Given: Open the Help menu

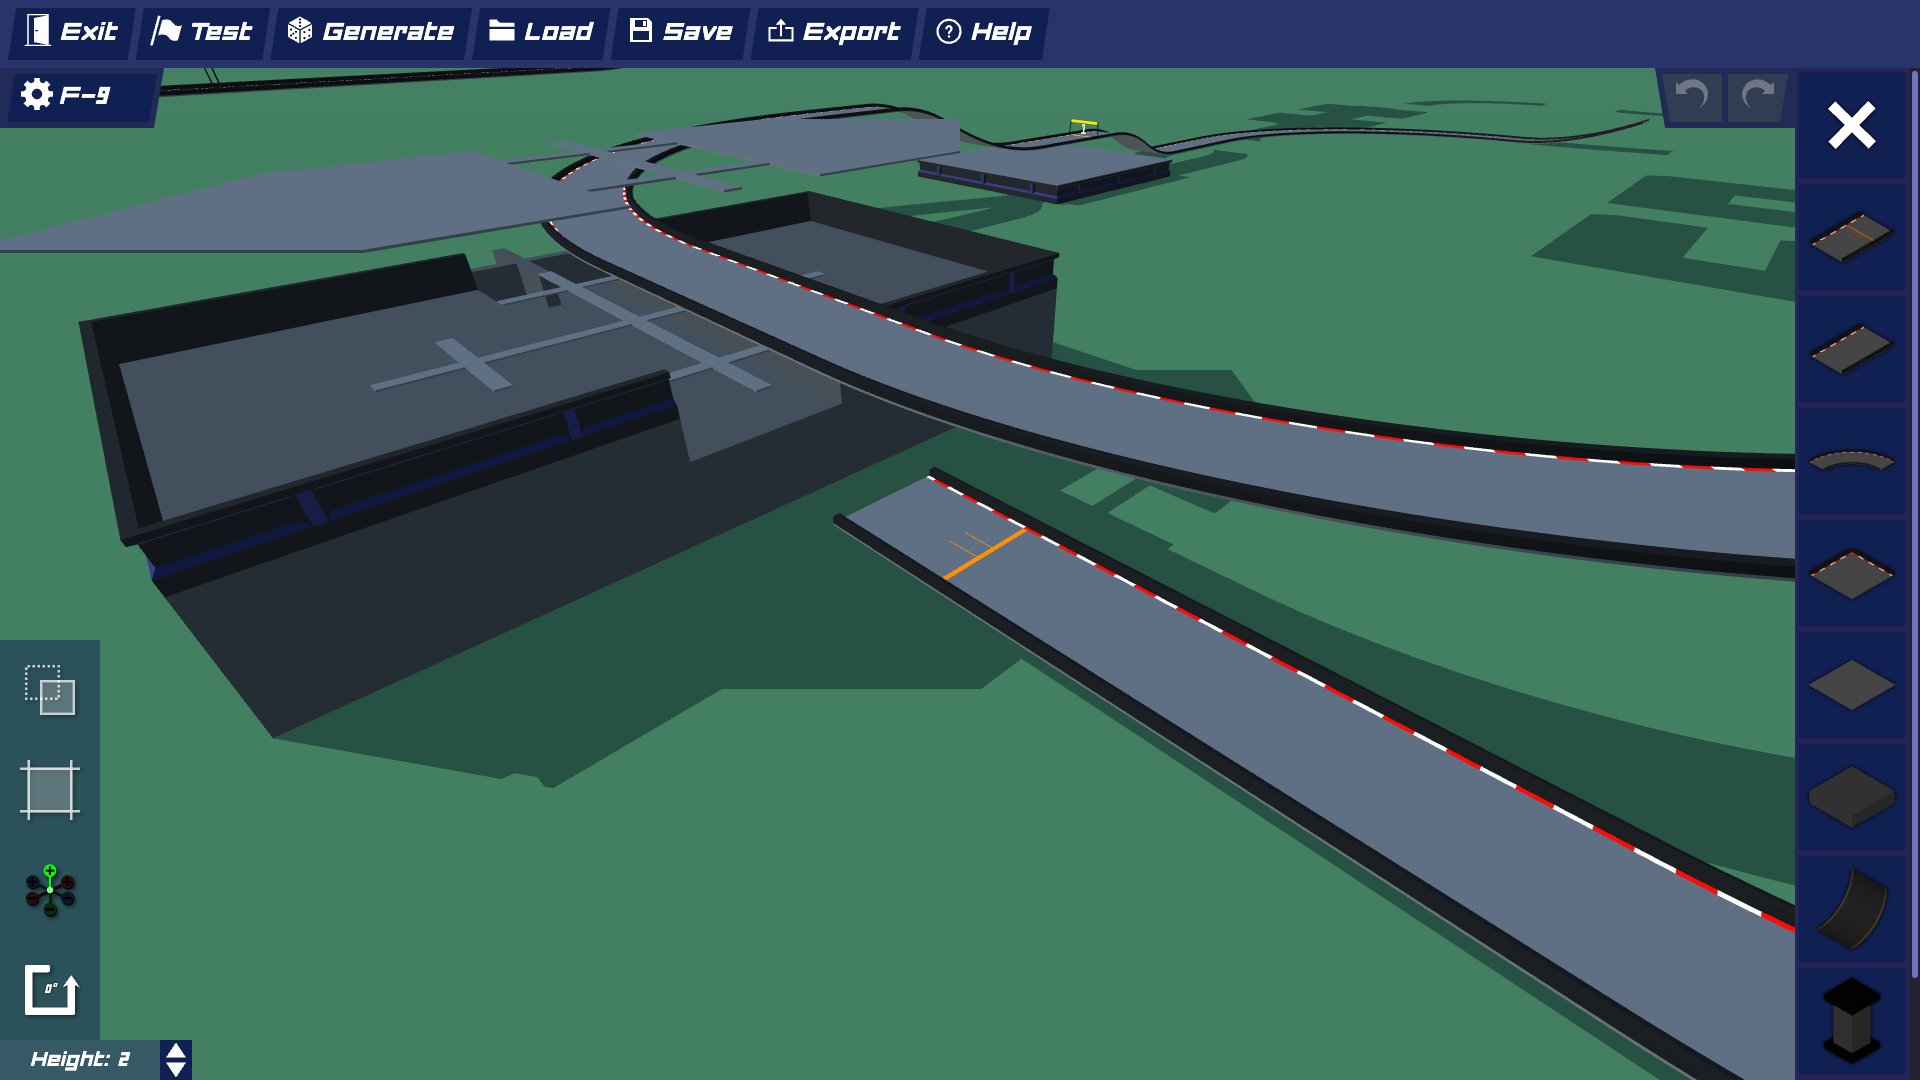Looking at the screenshot, I should 984,31.
